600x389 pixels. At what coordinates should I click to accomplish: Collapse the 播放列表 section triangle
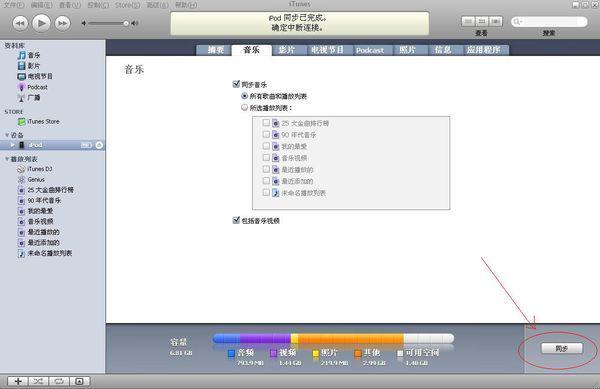coord(7,159)
